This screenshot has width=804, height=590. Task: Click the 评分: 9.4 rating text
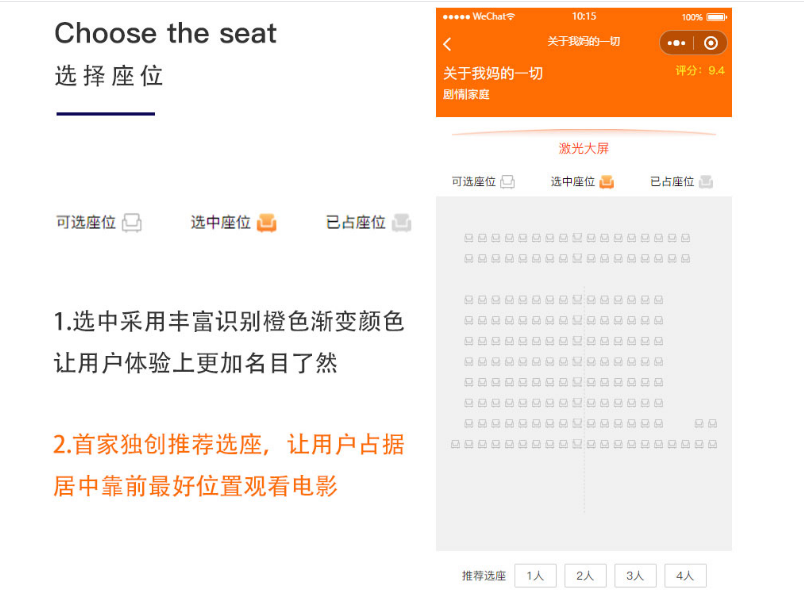pyautogui.click(x=700, y=71)
